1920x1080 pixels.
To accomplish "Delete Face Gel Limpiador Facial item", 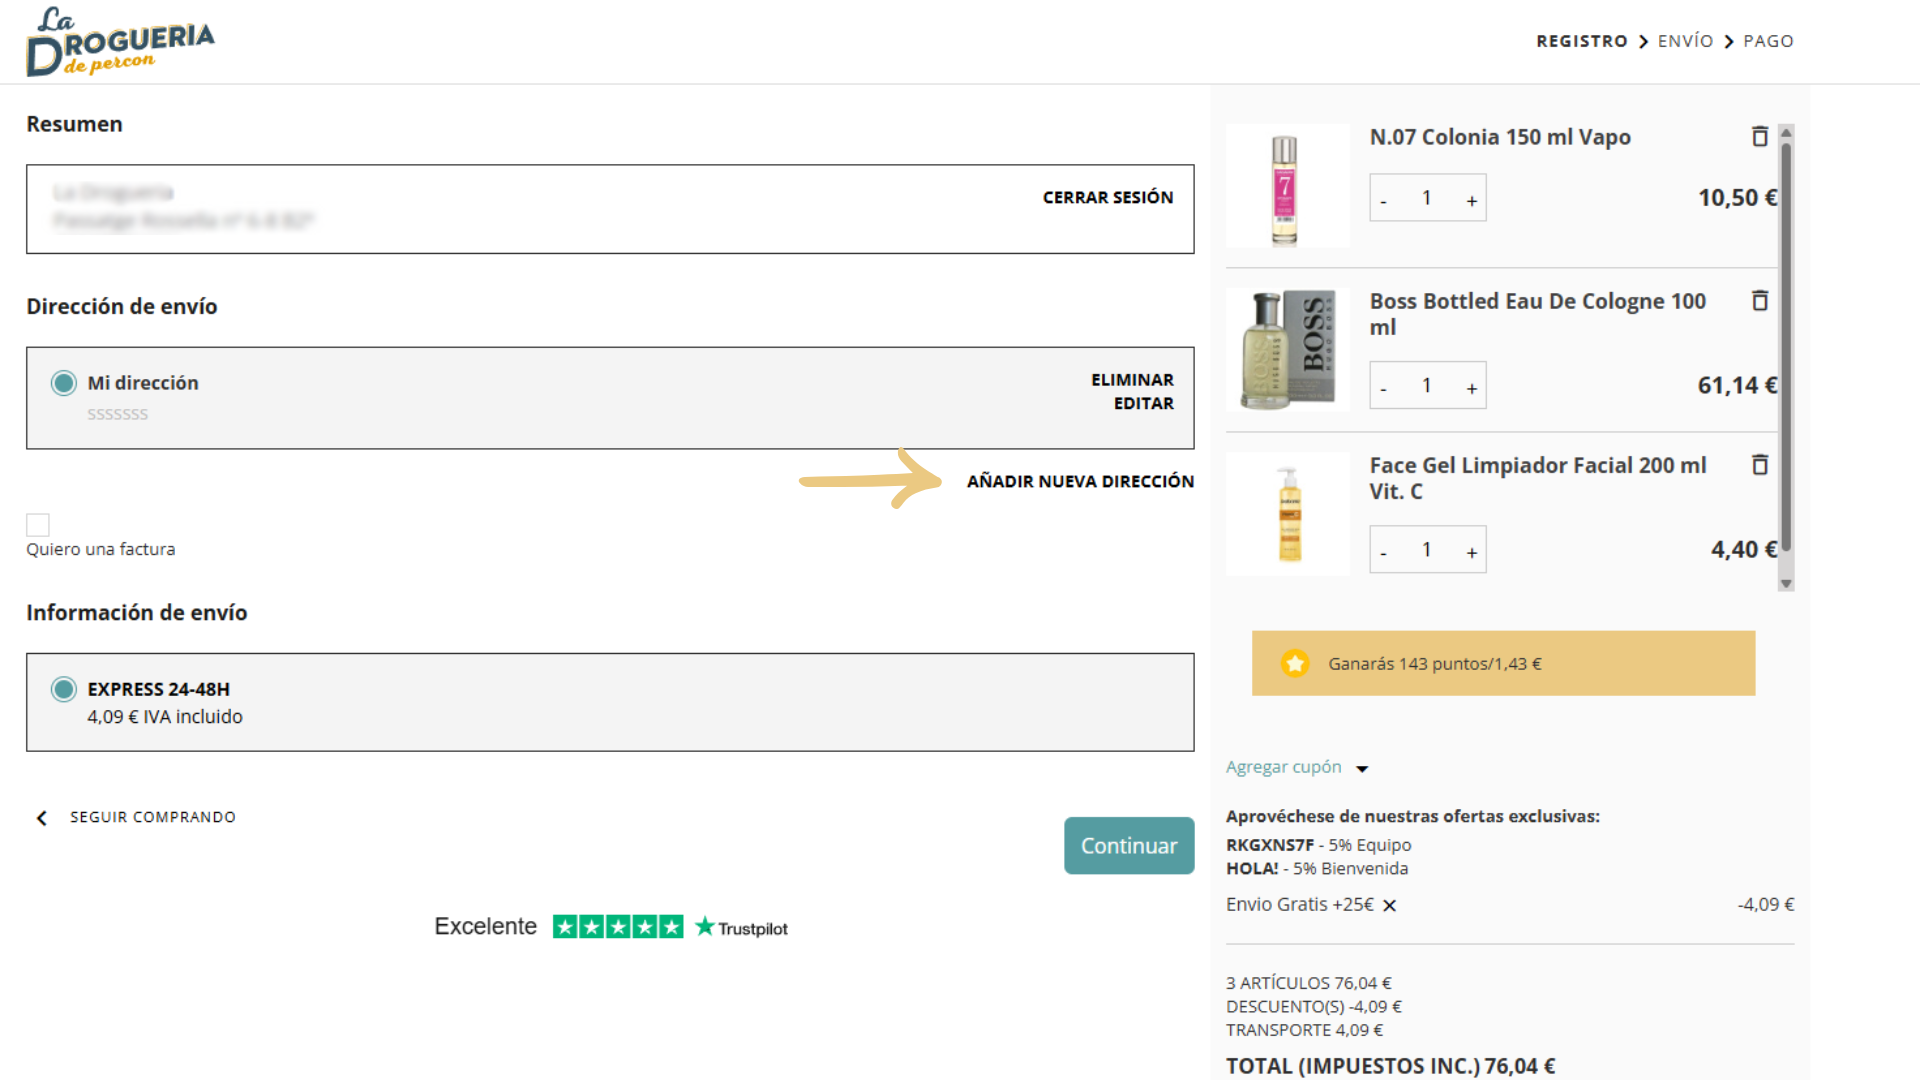I will [1760, 465].
